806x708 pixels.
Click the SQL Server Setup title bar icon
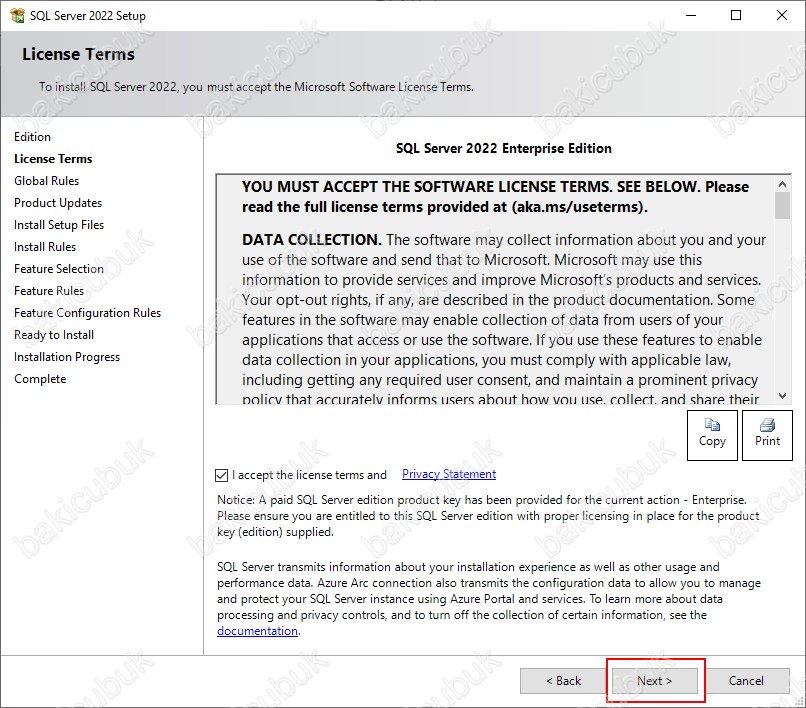pyautogui.click(x=17, y=15)
